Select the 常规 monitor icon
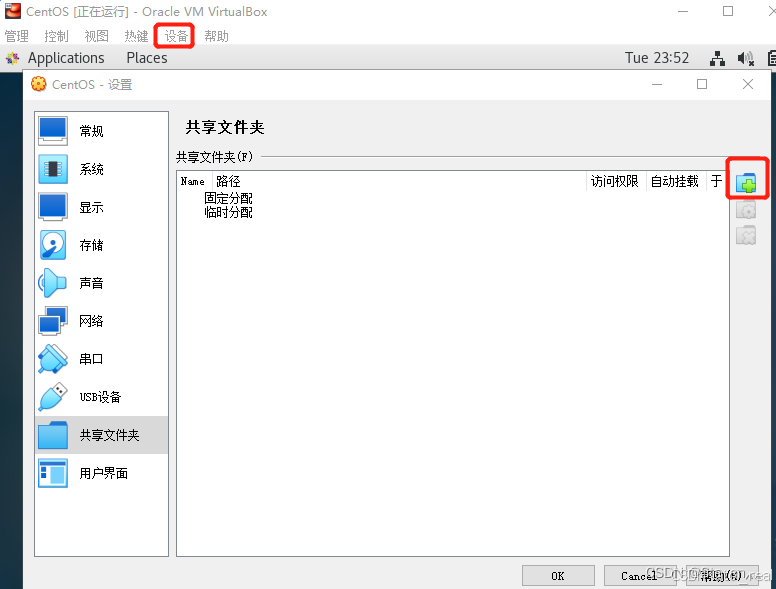Viewport: 776px width, 589px height. tap(53, 131)
